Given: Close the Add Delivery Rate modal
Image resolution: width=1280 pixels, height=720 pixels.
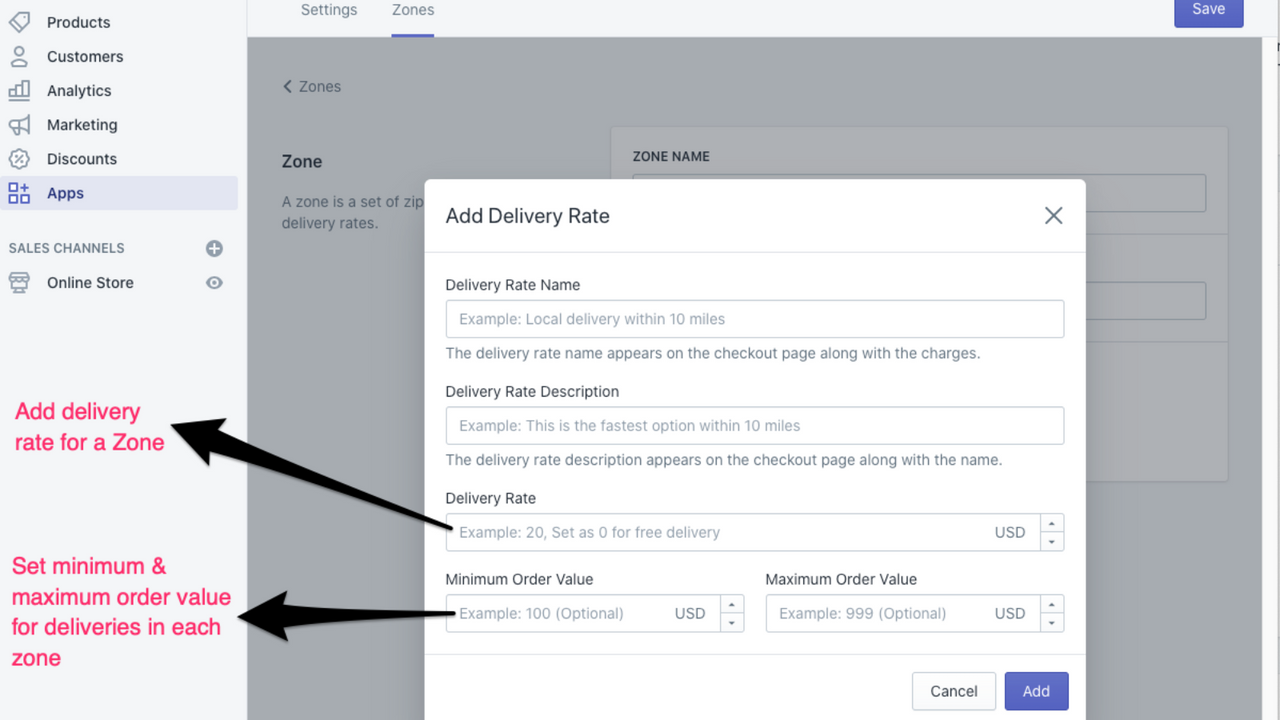Looking at the screenshot, I should pyautogui.click(x=1053, y=215).
